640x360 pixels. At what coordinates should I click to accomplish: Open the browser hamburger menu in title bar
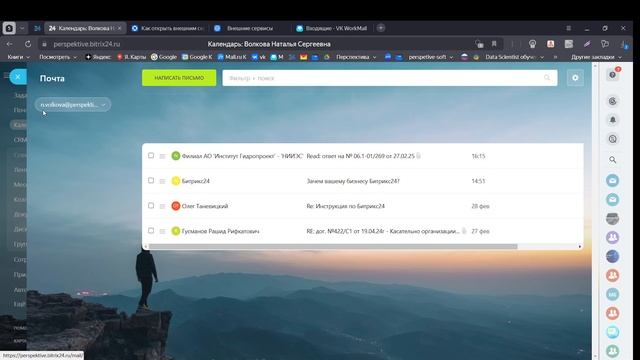coord(568,28)
